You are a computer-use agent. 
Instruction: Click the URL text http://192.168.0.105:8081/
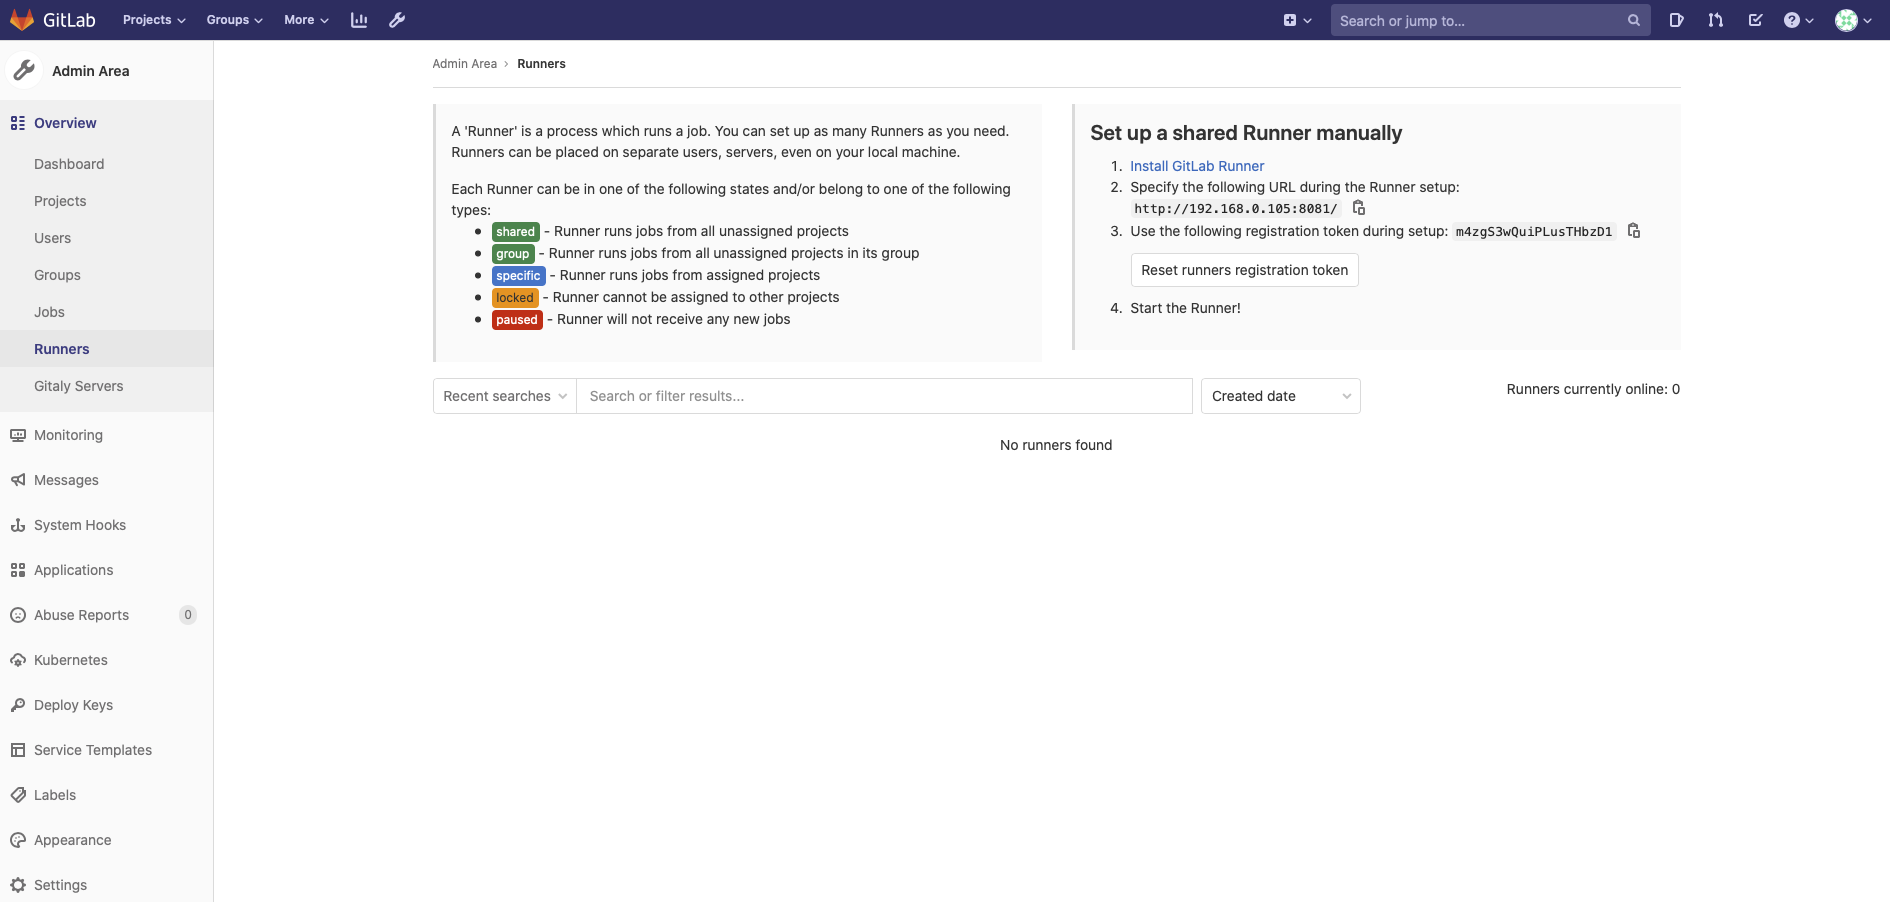[1236, 209]
